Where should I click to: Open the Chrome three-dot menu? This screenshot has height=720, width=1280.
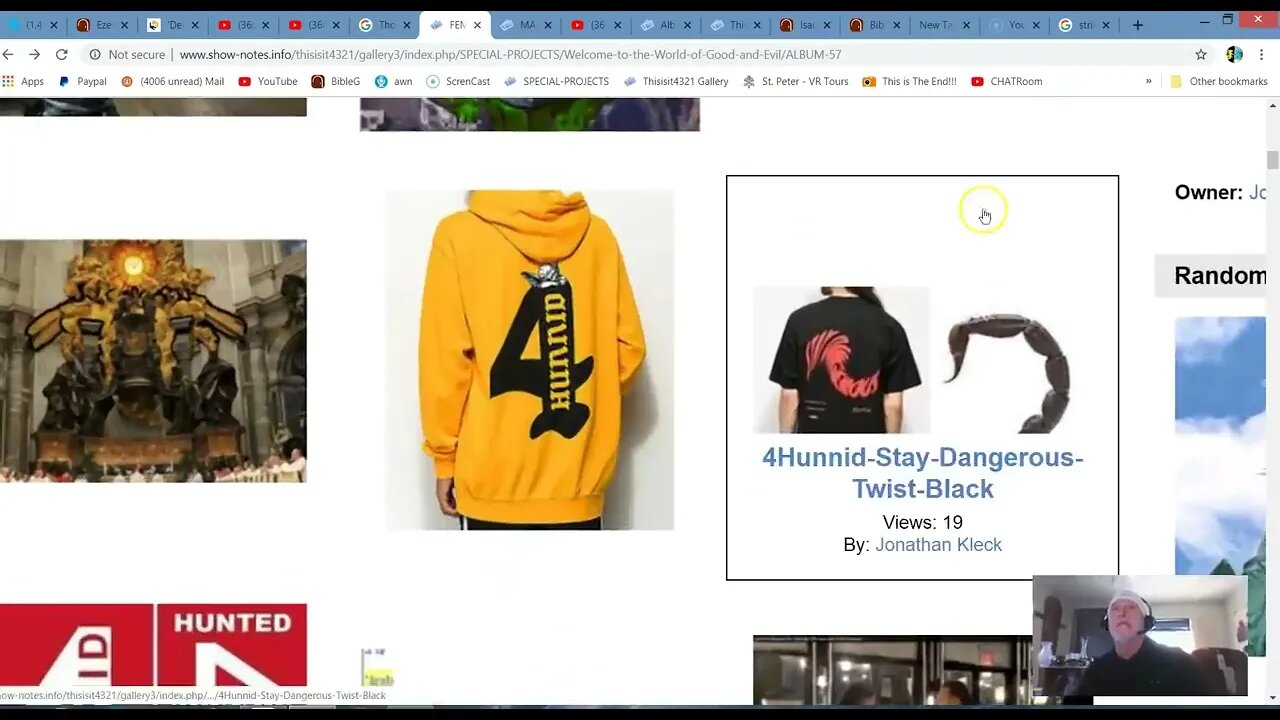(x=1262, y=55)
